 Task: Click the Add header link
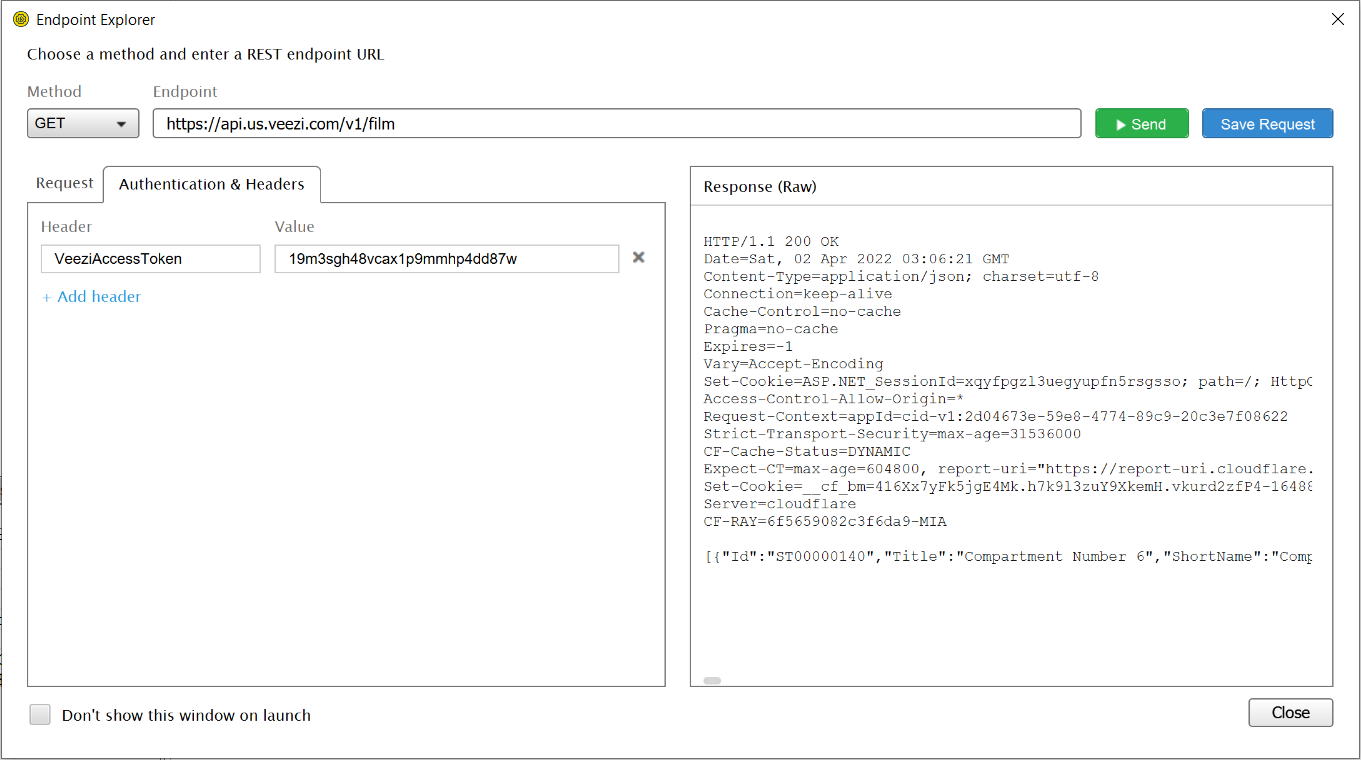(92, 297)
